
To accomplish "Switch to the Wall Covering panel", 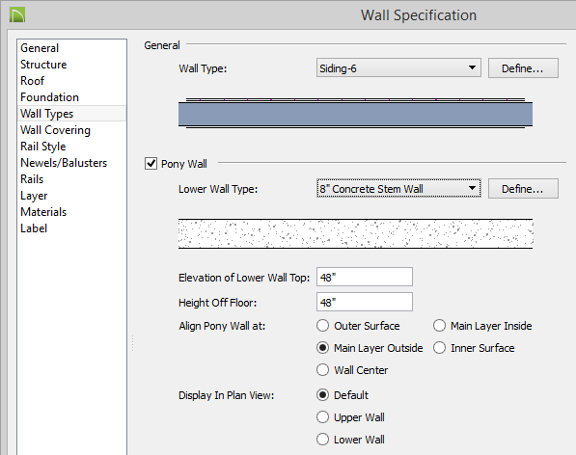I will pos(55,130).
